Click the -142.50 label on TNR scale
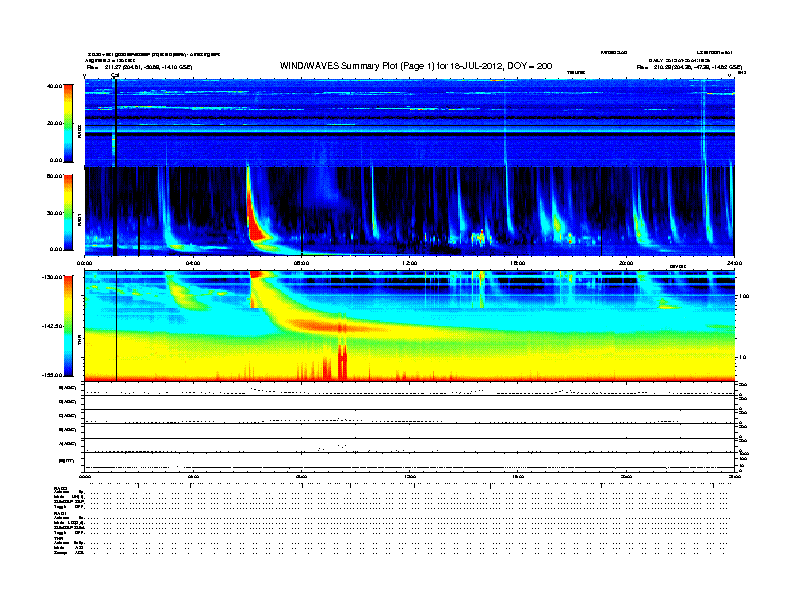 pyautogui.click(x=52, y=326)
